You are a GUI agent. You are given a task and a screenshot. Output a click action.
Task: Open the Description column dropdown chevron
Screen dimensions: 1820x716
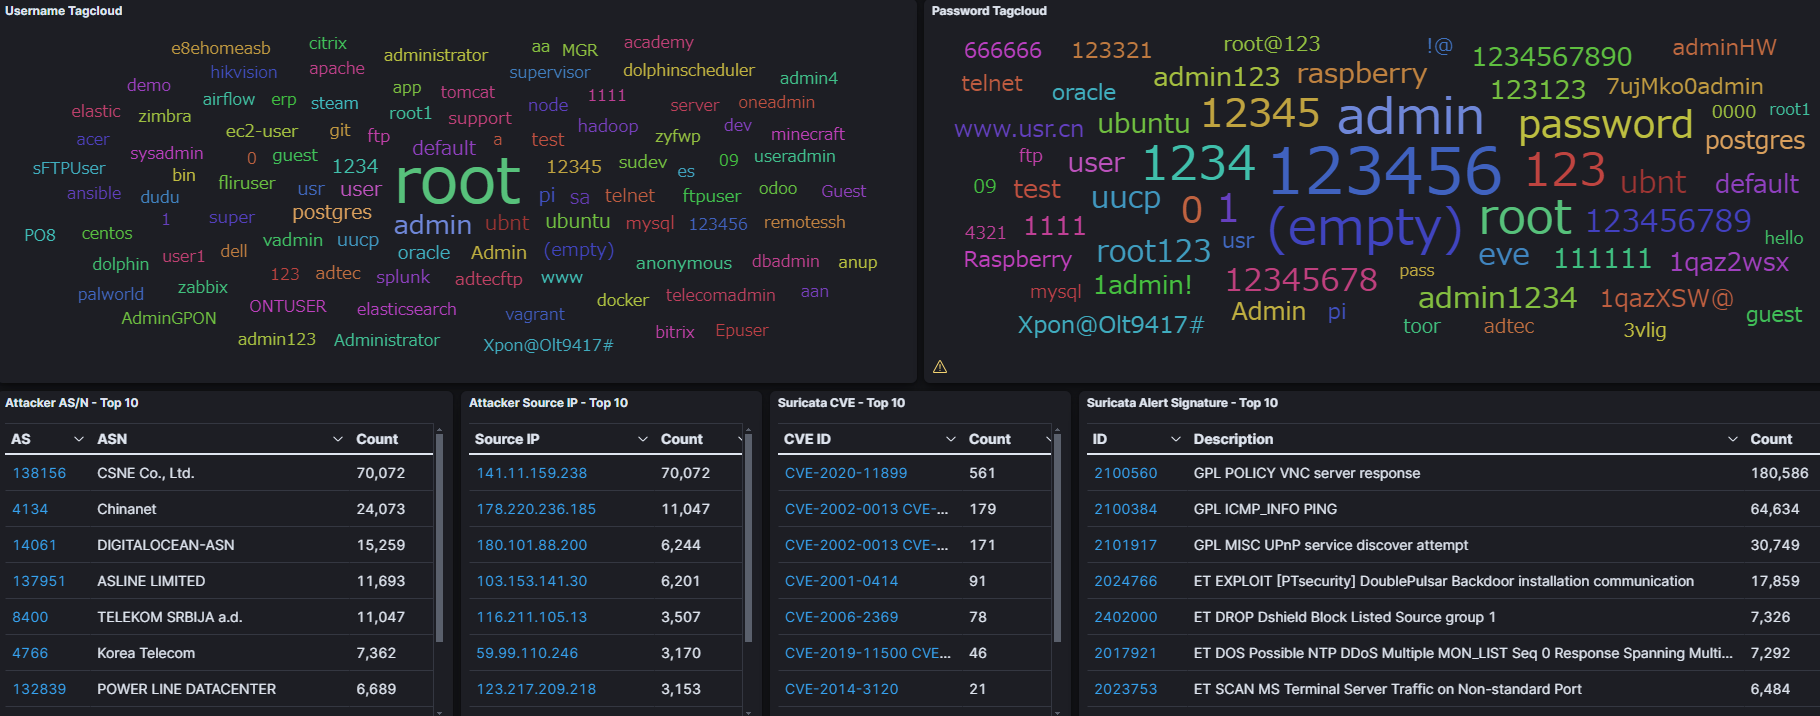(x=1733, y=439)
